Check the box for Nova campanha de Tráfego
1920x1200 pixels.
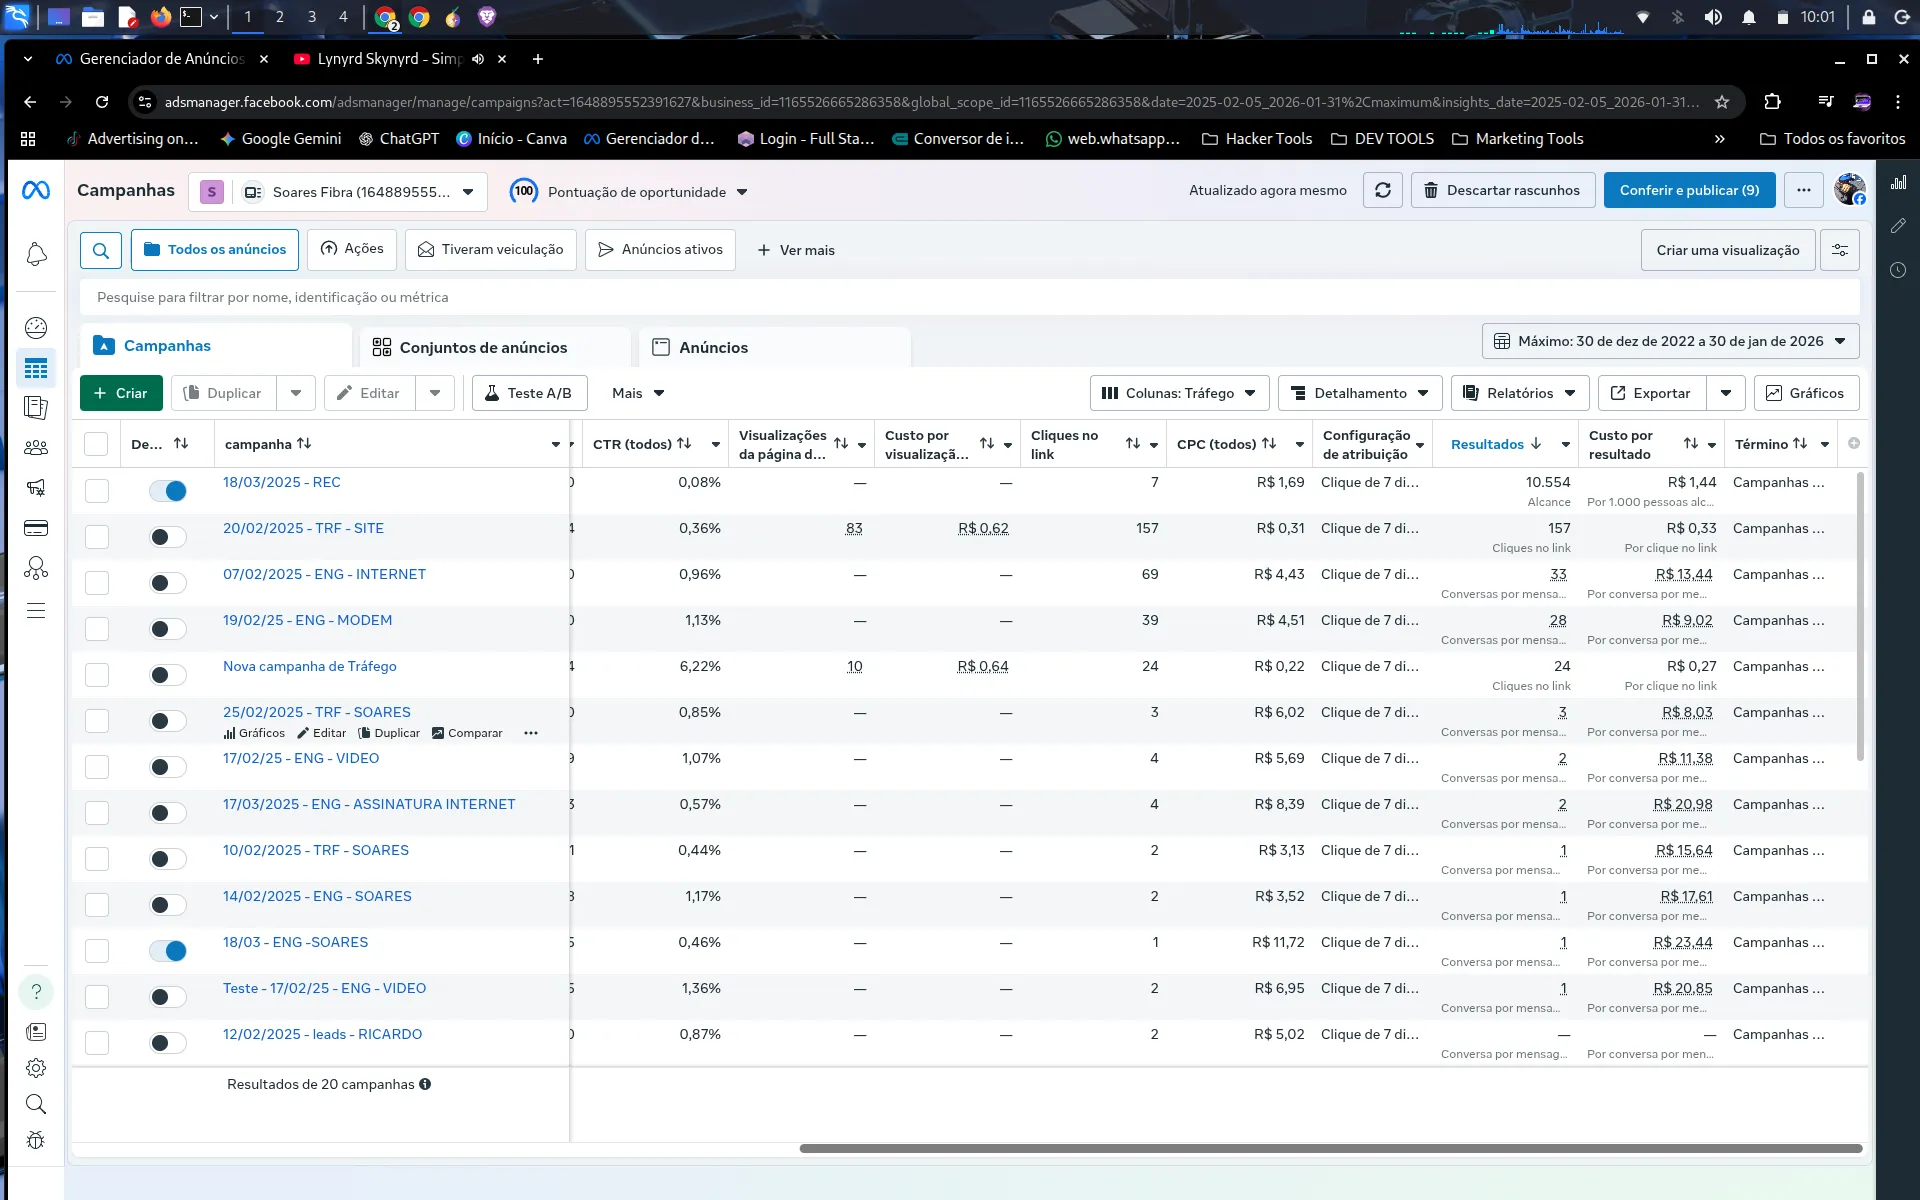(97, 675)
